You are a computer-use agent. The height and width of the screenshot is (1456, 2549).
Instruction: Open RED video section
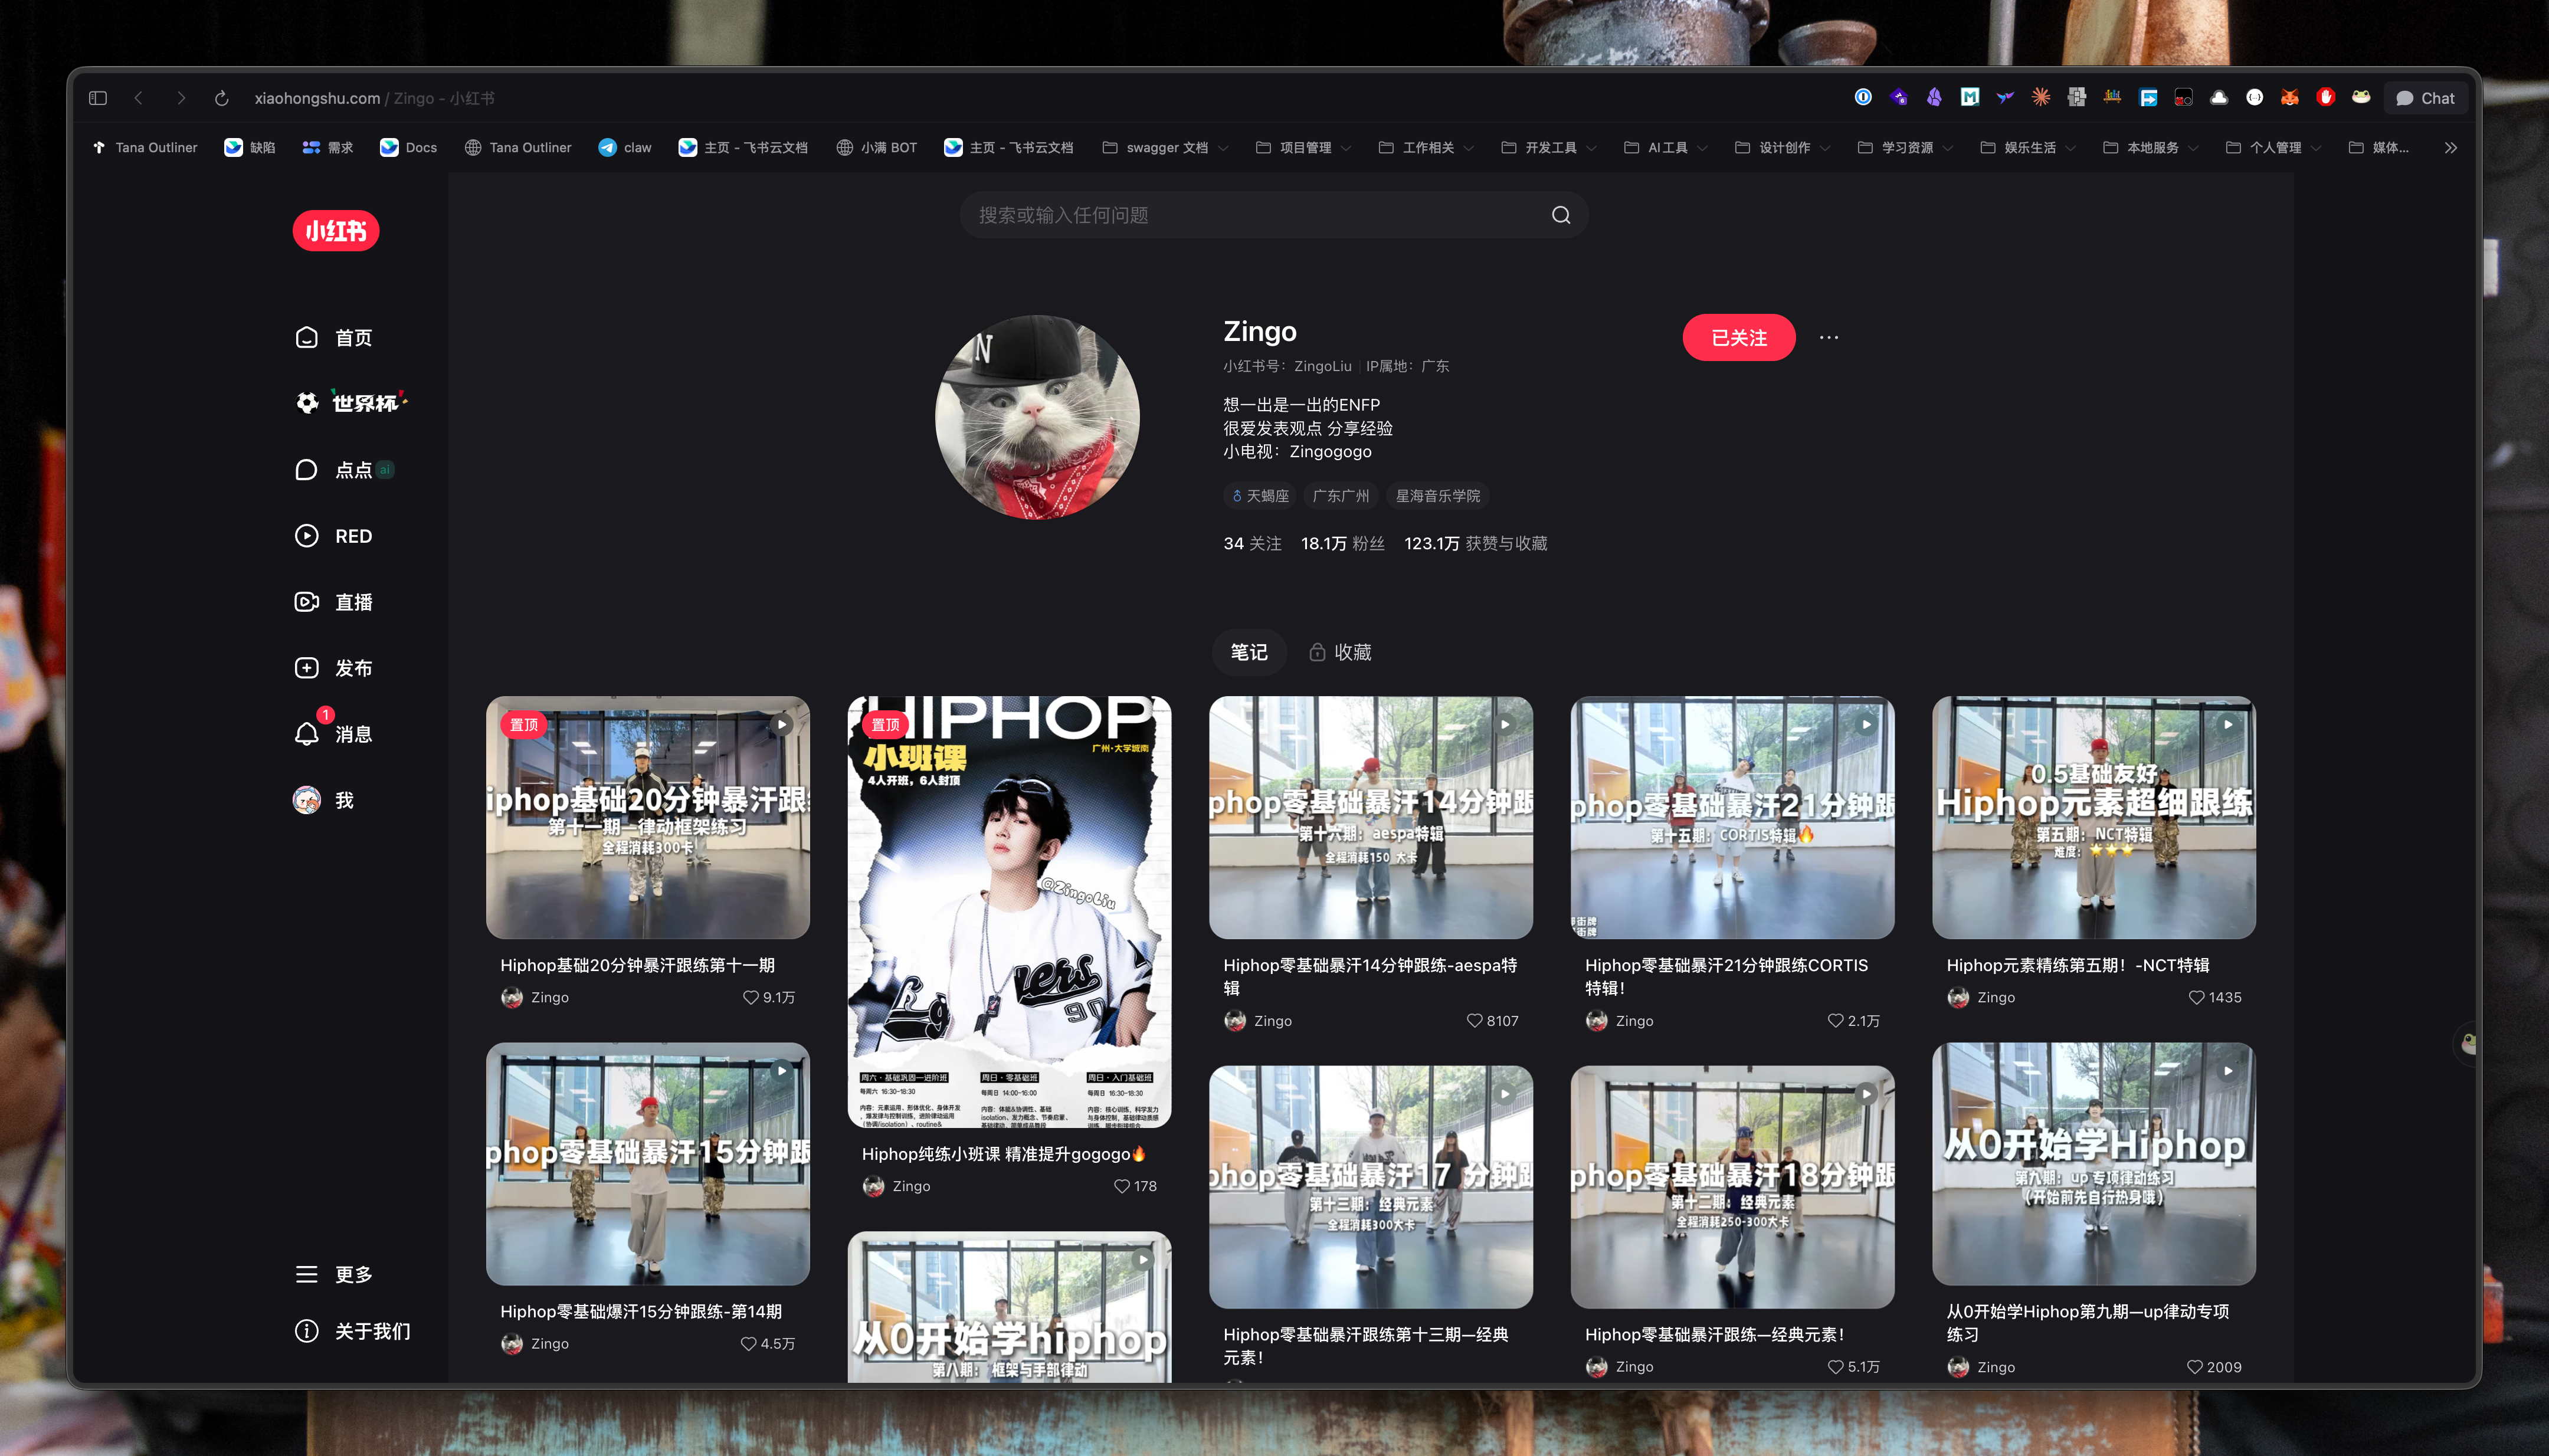click(334, 536)
